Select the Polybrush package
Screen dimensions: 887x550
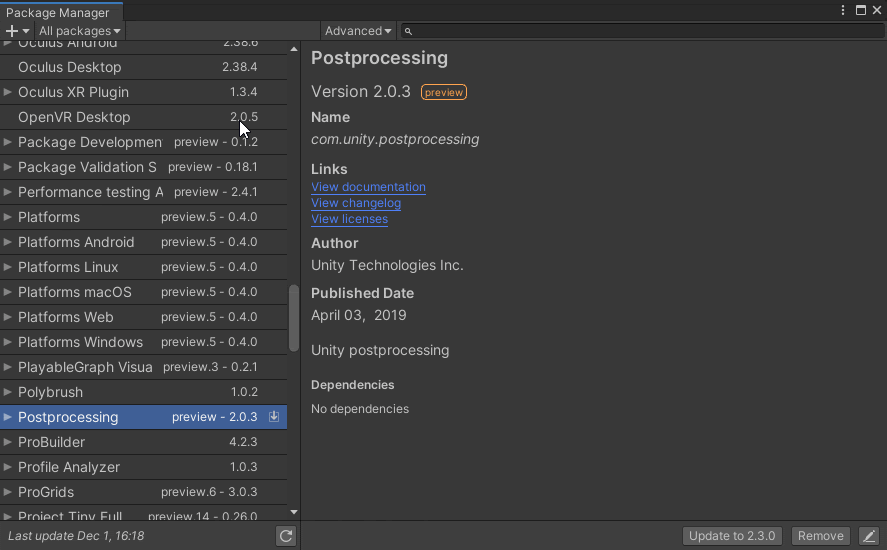point(143,392)
